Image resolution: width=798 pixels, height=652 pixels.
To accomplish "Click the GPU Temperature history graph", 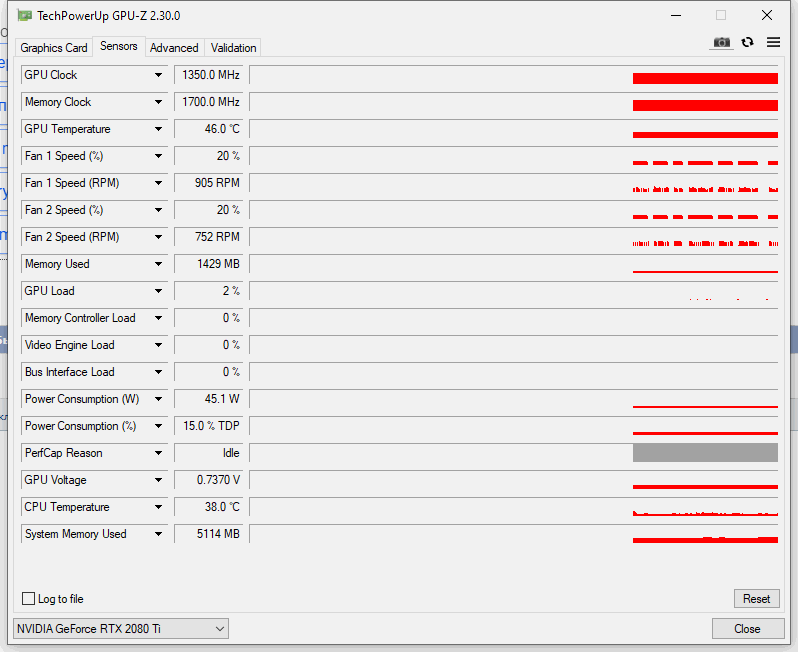I will click(514, 129).
